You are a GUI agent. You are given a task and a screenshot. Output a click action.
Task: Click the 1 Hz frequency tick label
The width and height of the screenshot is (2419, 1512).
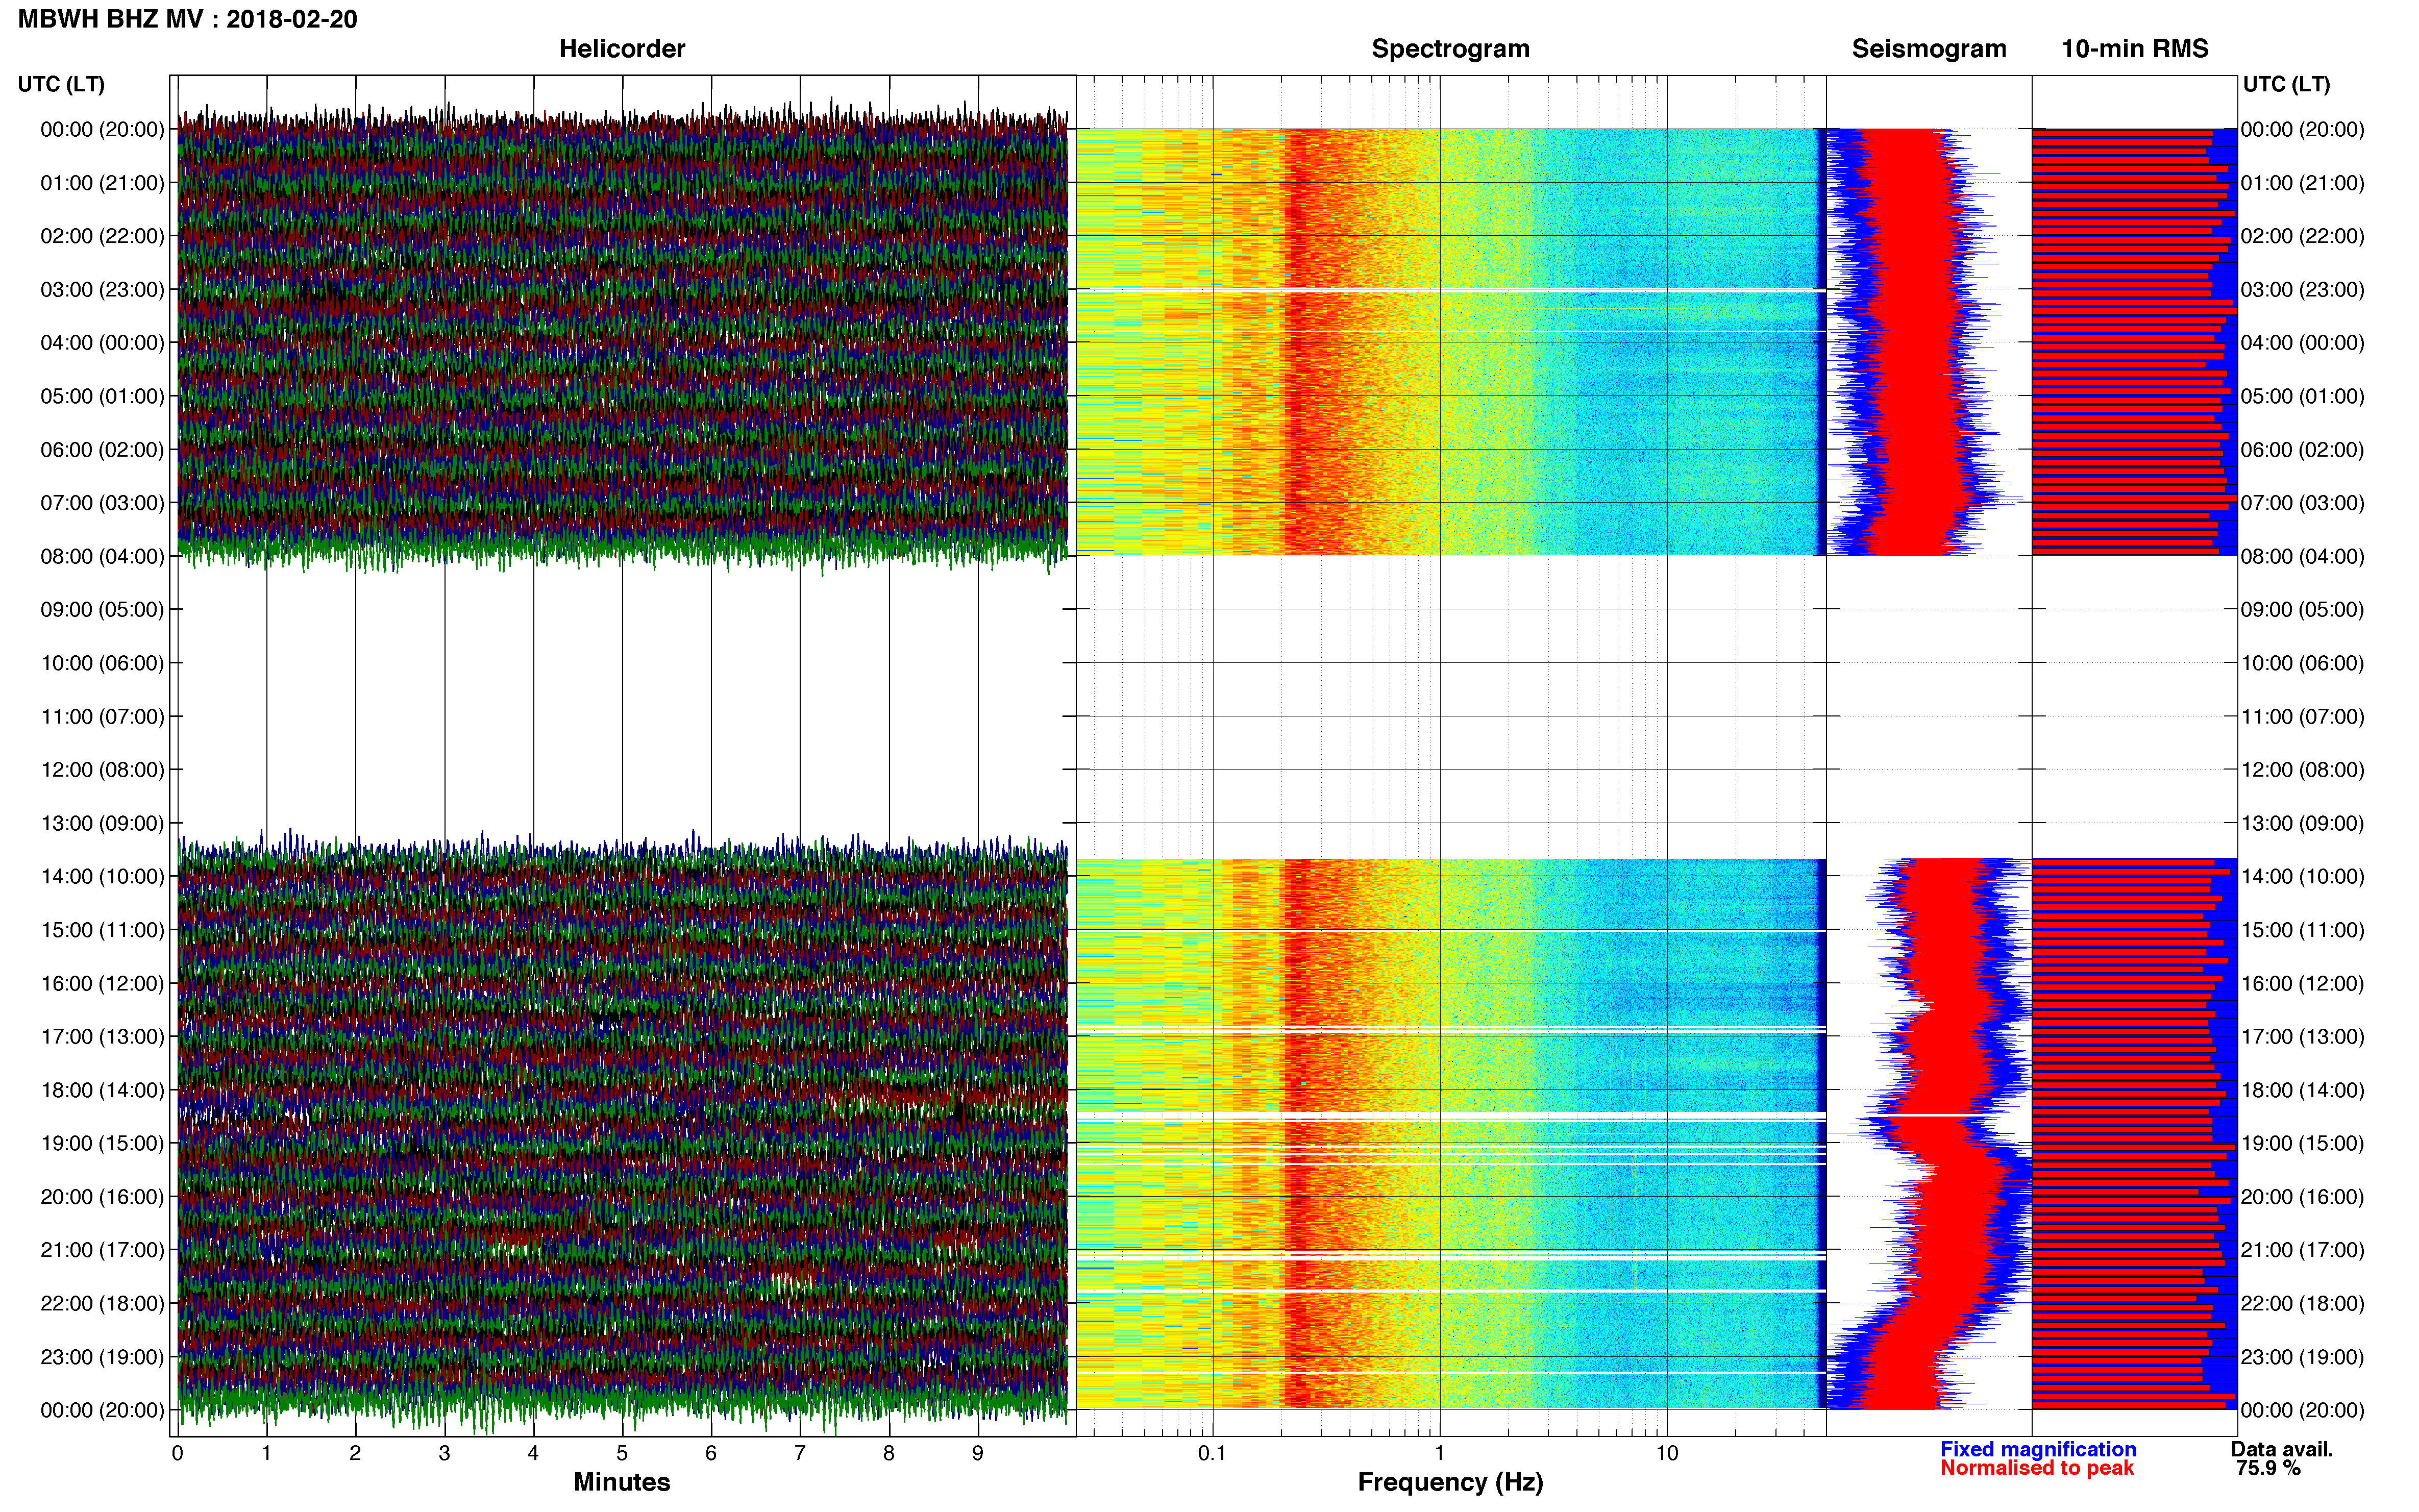pyautogui.click(x=1439, y=1453)
